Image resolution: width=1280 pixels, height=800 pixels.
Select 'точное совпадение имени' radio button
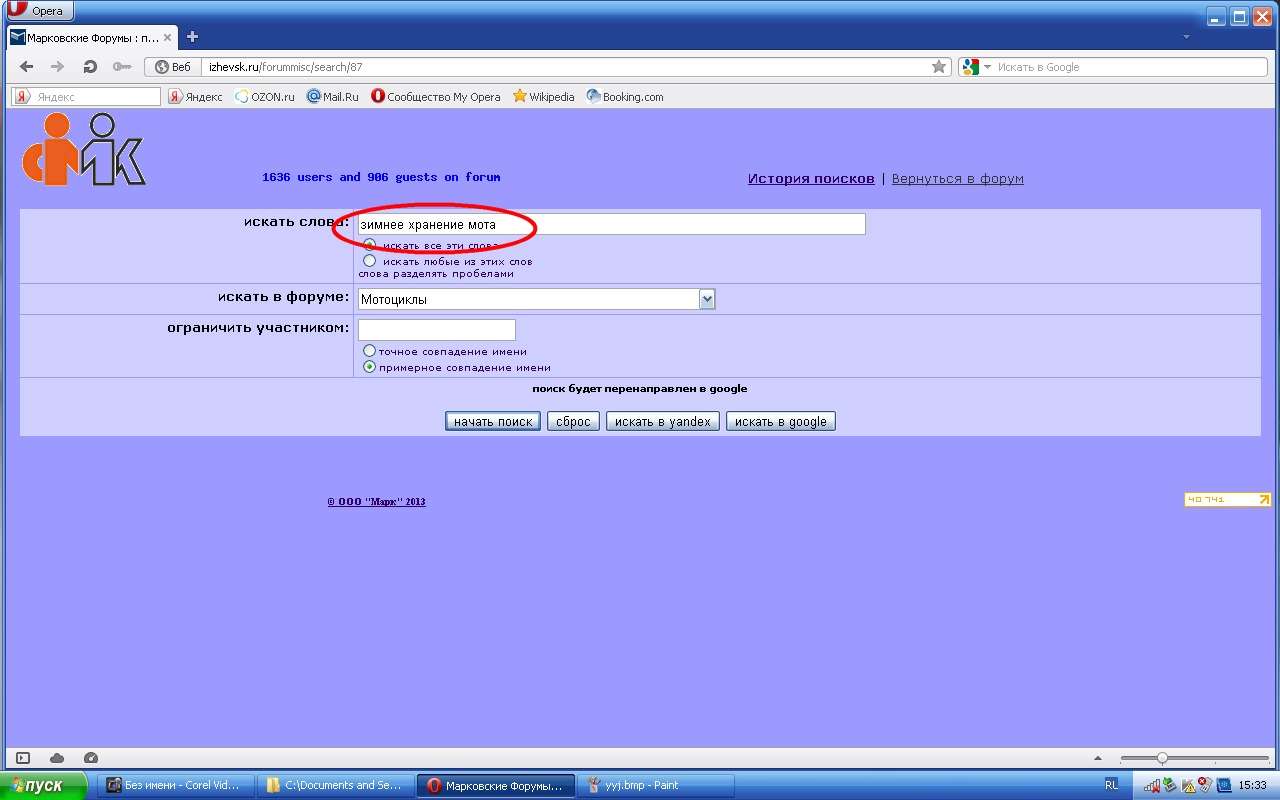[x=370, y=351]
